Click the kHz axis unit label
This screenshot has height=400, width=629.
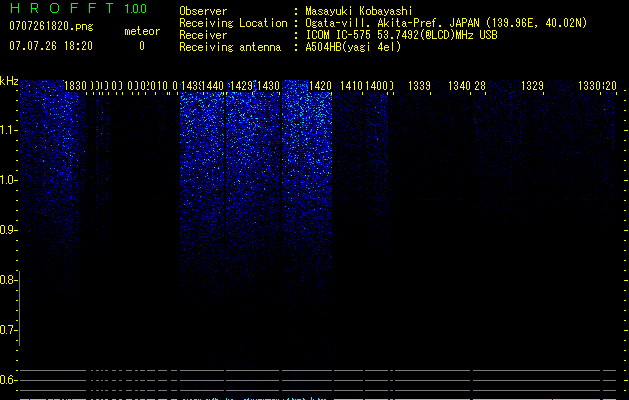tap(9, 81)
